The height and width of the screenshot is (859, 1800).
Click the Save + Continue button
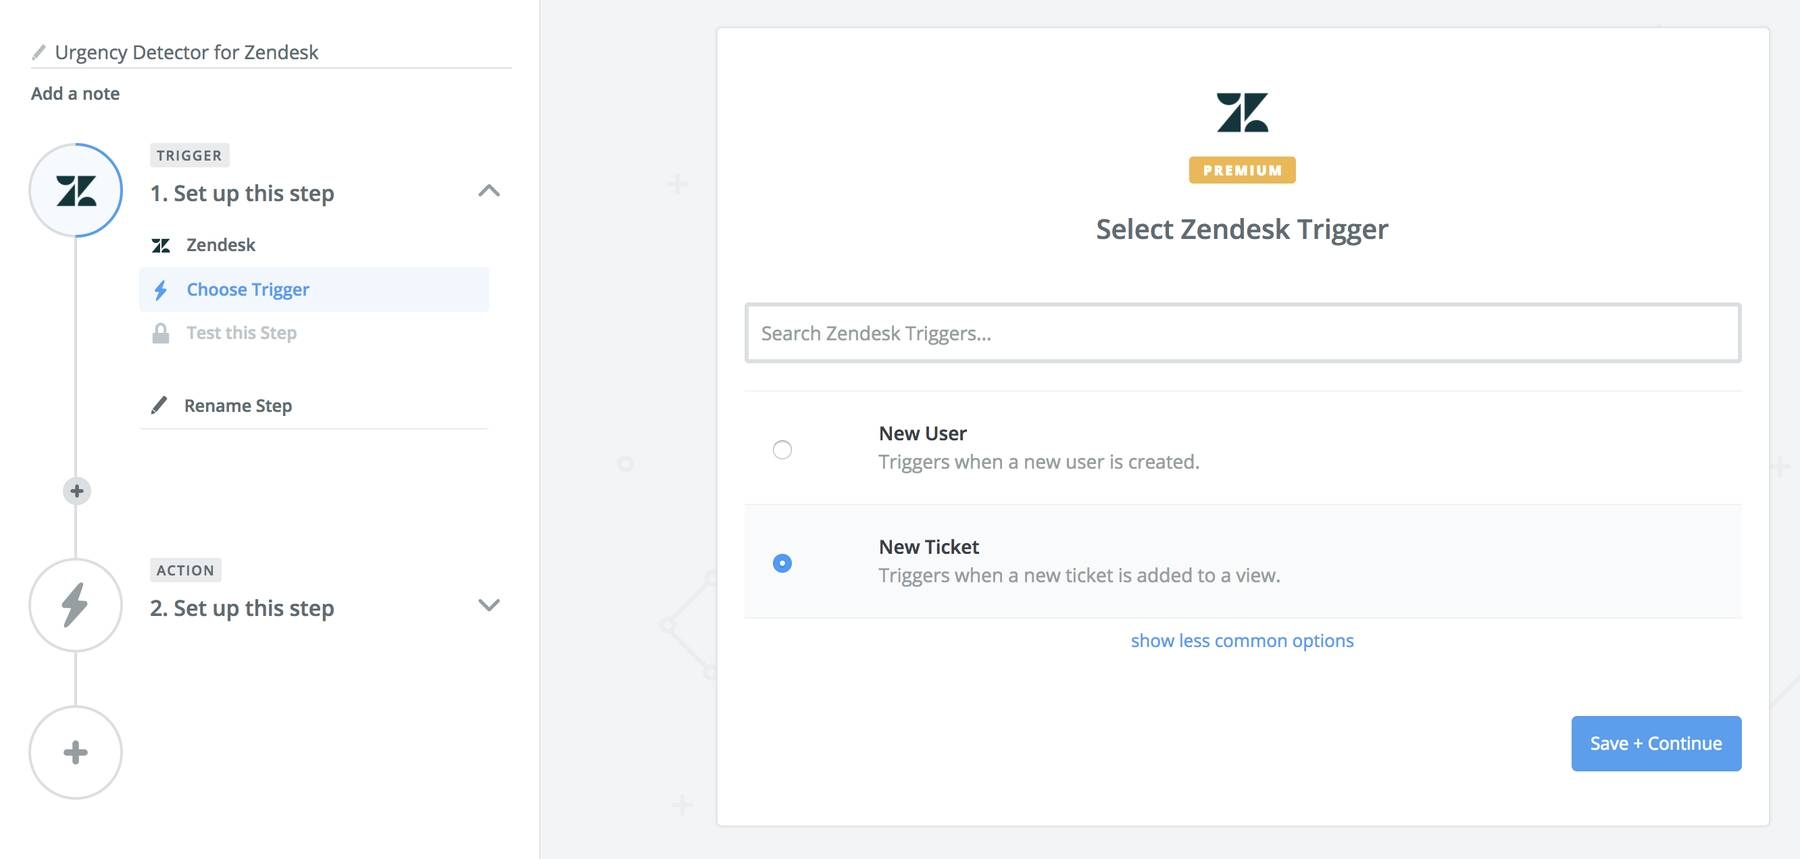point(1656,743)
